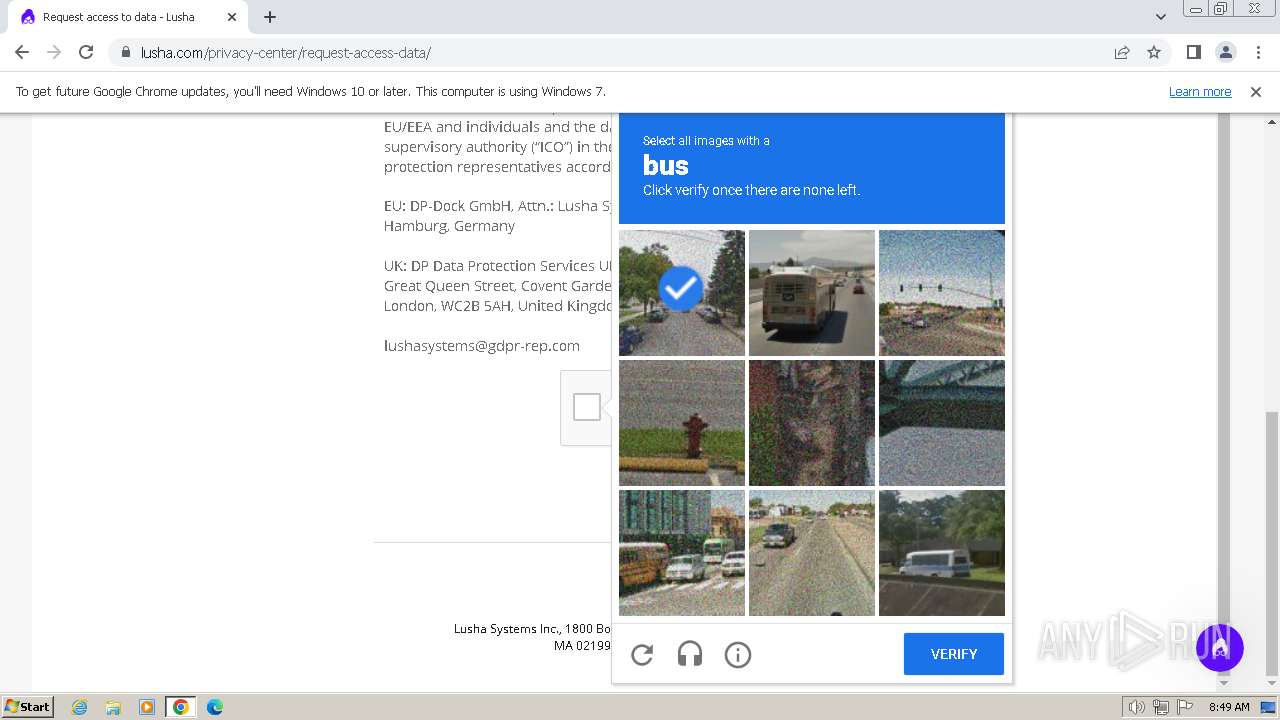The height and width of the screenshot is (720, 1280).
Task: Launch Microsoft Edge from the taskbar
Action: point(215,707)
